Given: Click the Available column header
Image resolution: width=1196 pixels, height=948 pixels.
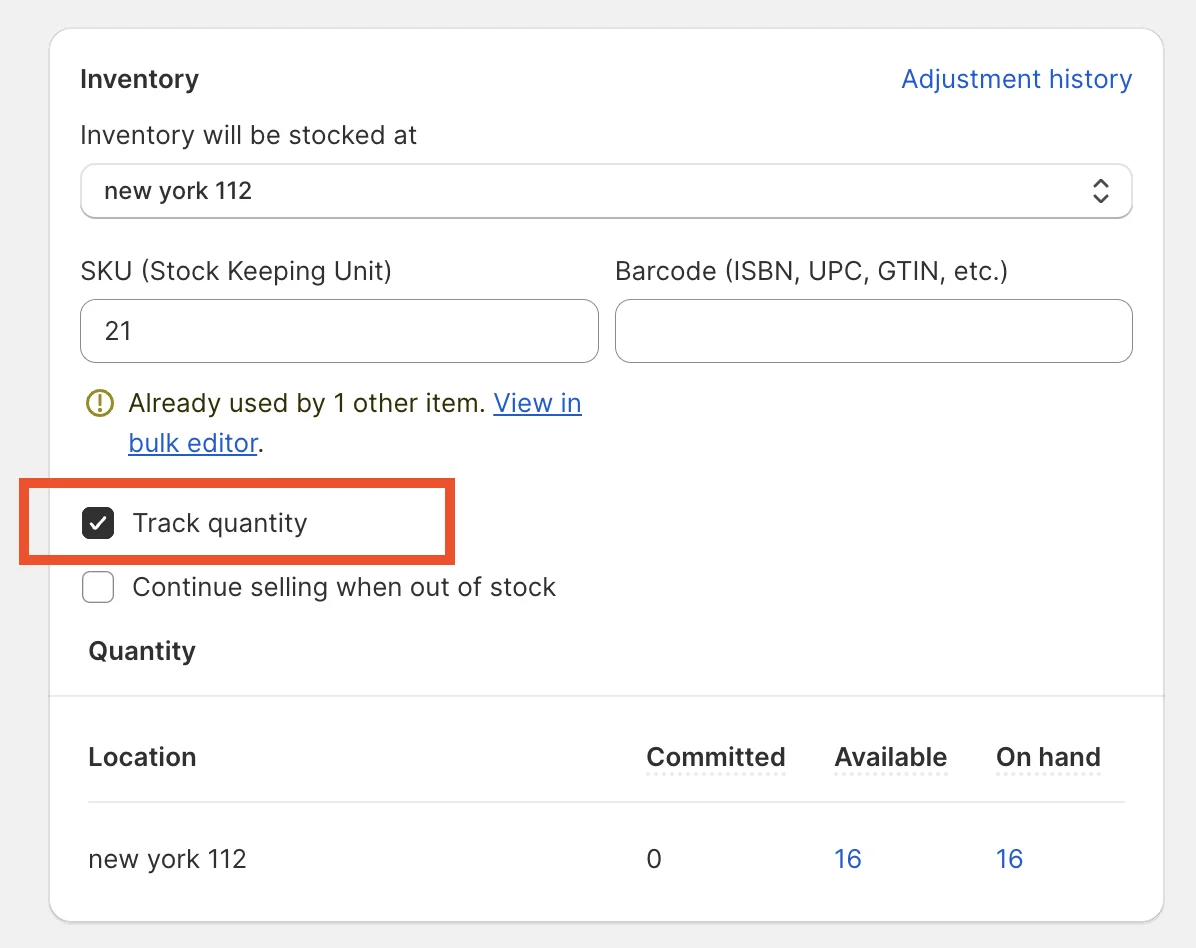Looking at the screenshot, I should [x=890, y=757].
